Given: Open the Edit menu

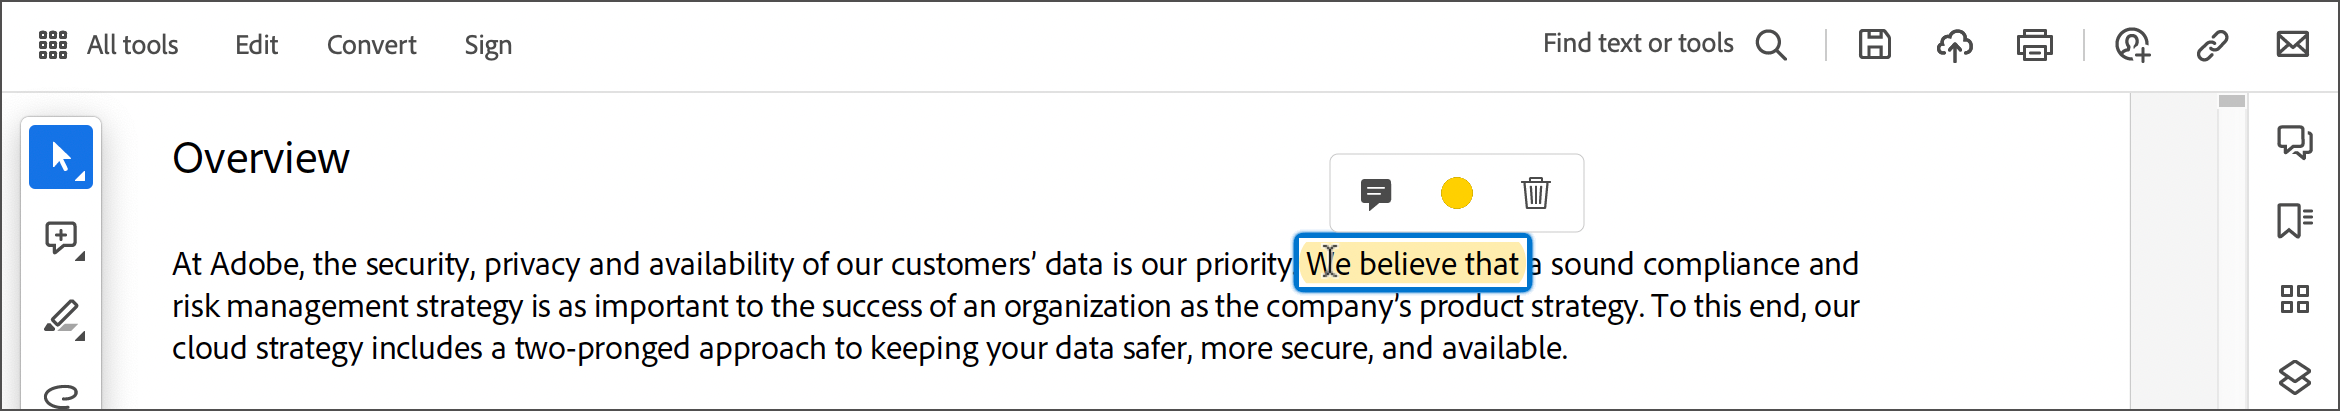Looking at the screenshot, I should click(256, 45).
